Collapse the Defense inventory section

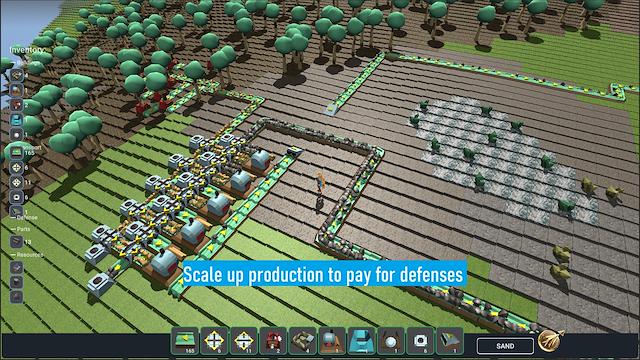(24, 218)
